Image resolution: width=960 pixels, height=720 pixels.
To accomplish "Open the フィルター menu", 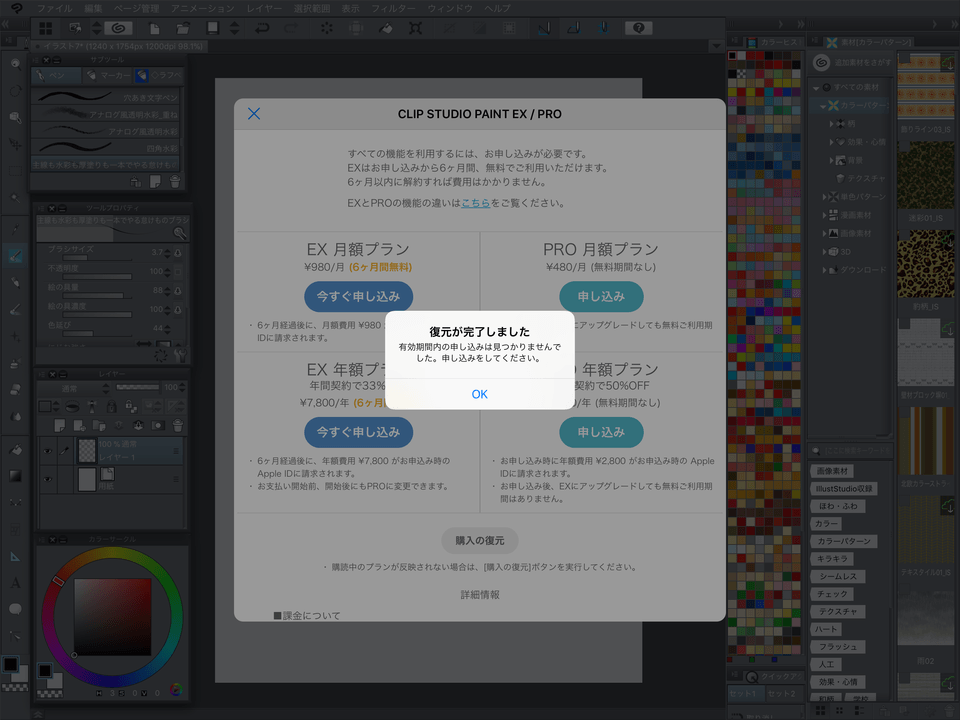I will [393, 8].
